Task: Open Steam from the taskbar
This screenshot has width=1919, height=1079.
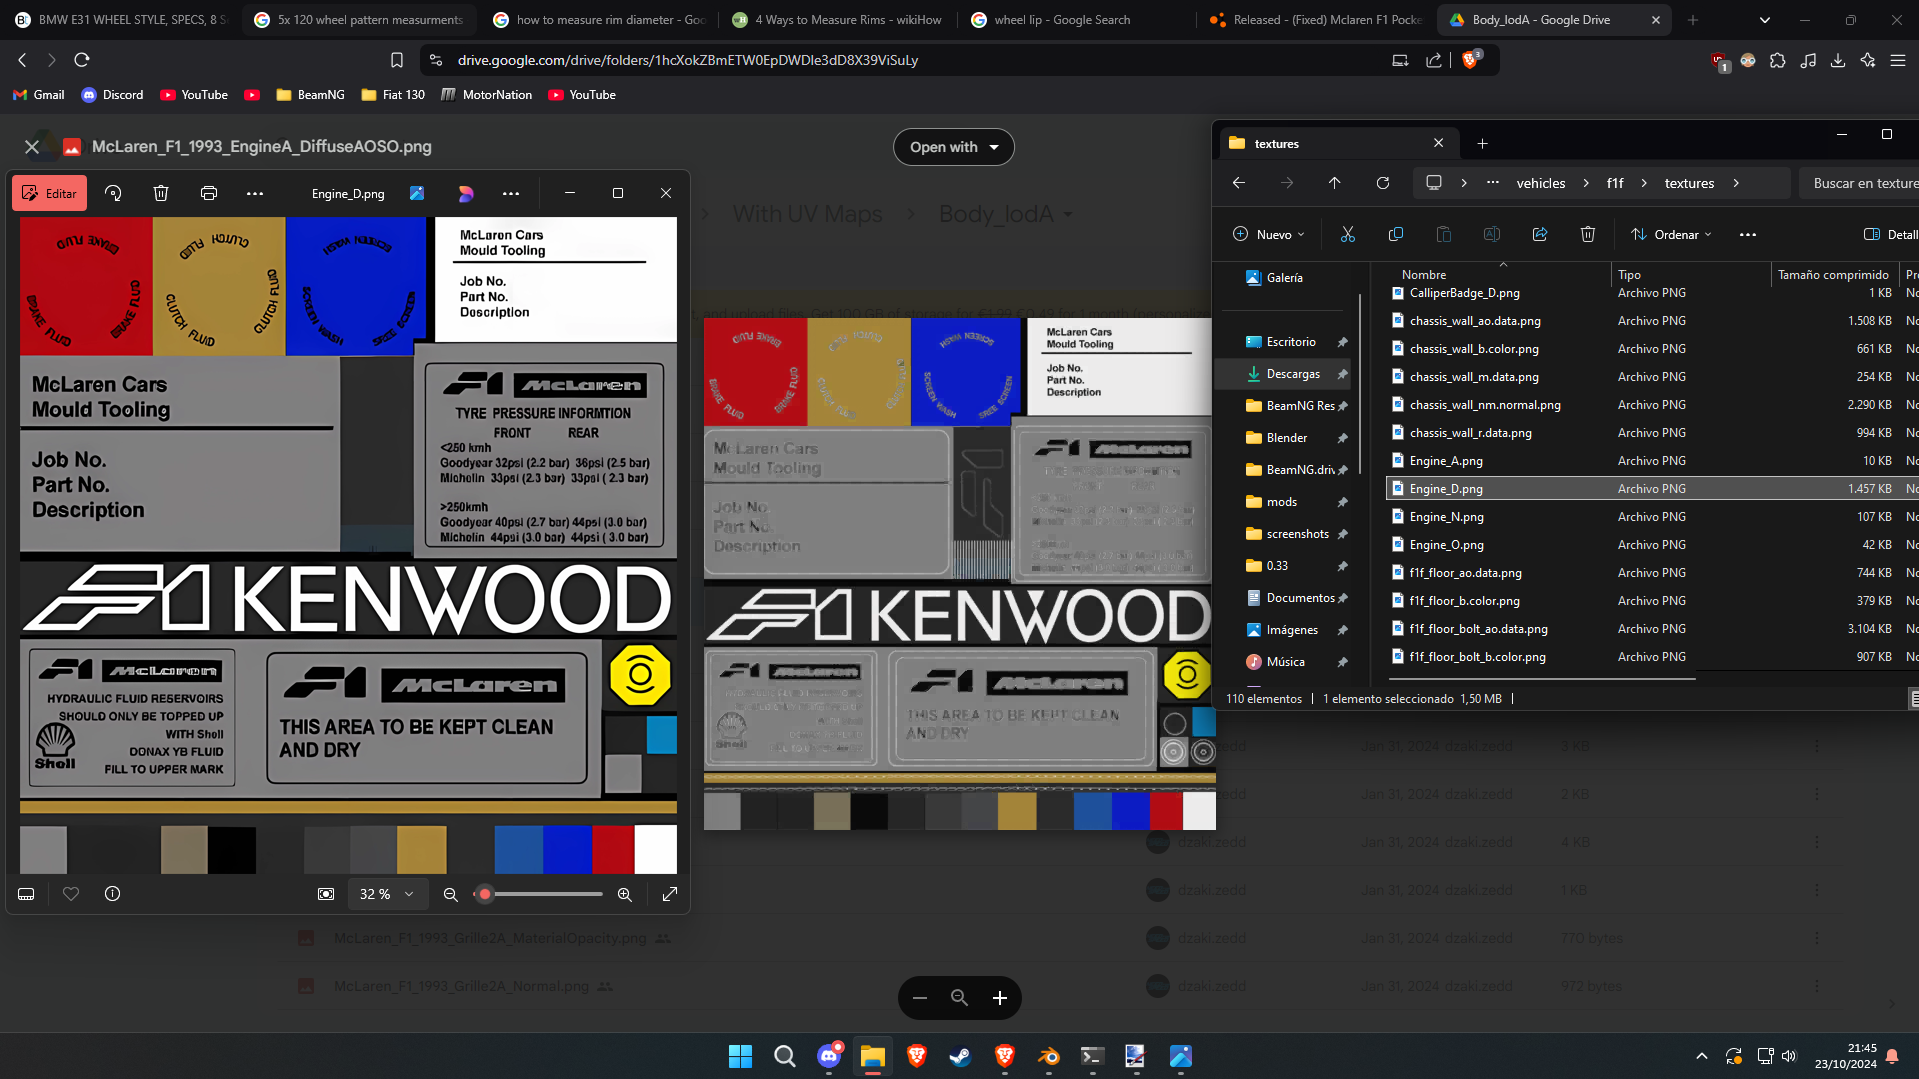Action: coord(960,1056)
